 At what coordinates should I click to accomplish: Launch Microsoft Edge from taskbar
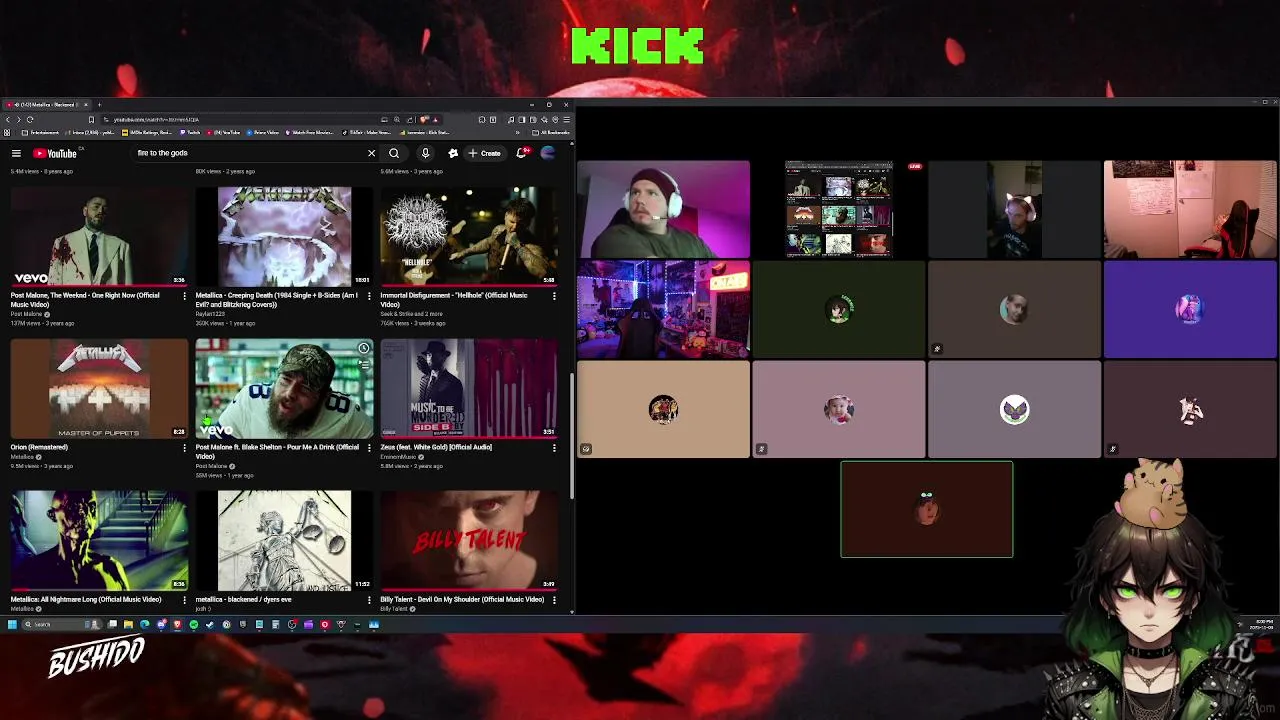(x=145, y=624)
